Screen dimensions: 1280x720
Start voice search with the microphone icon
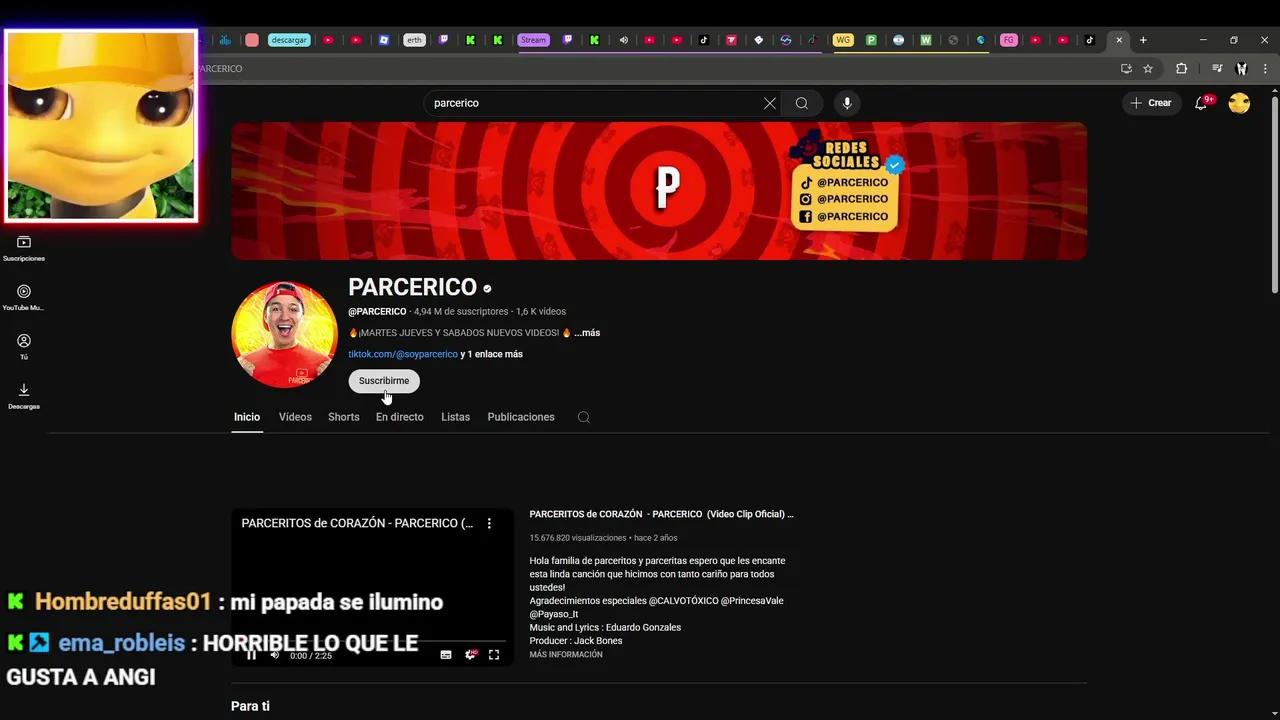[847, 103]
